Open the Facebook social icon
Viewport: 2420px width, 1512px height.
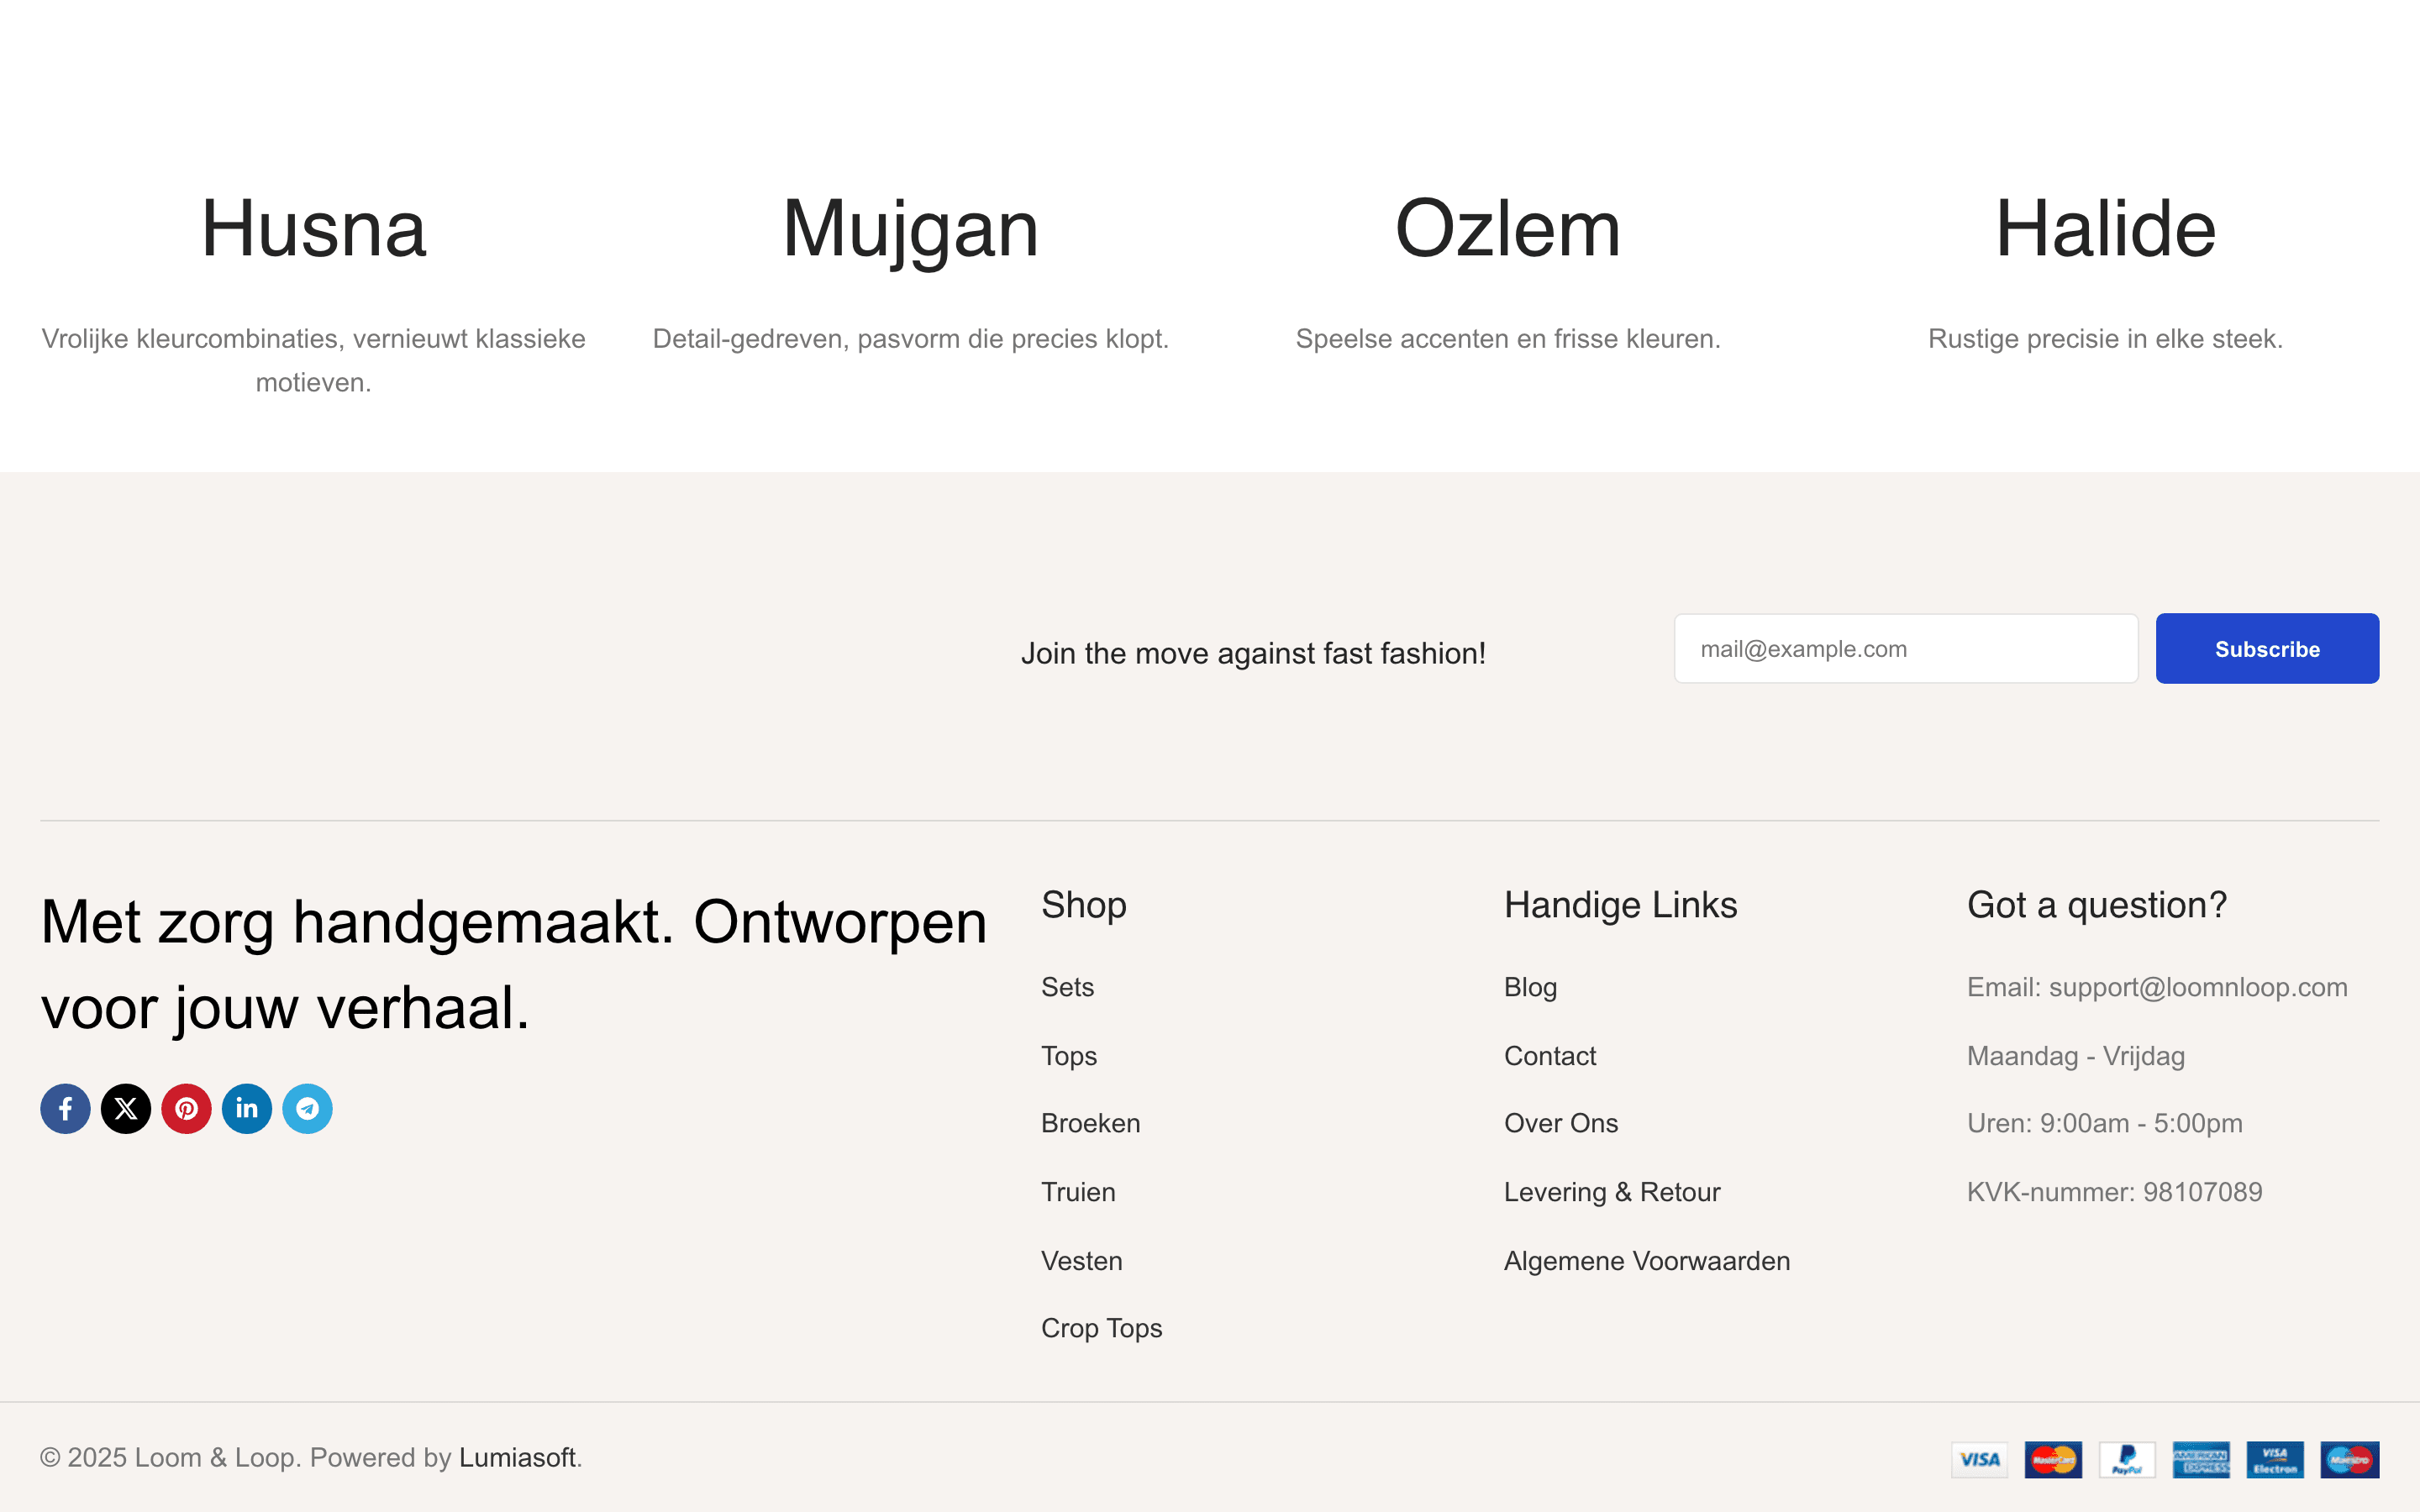65,1108
